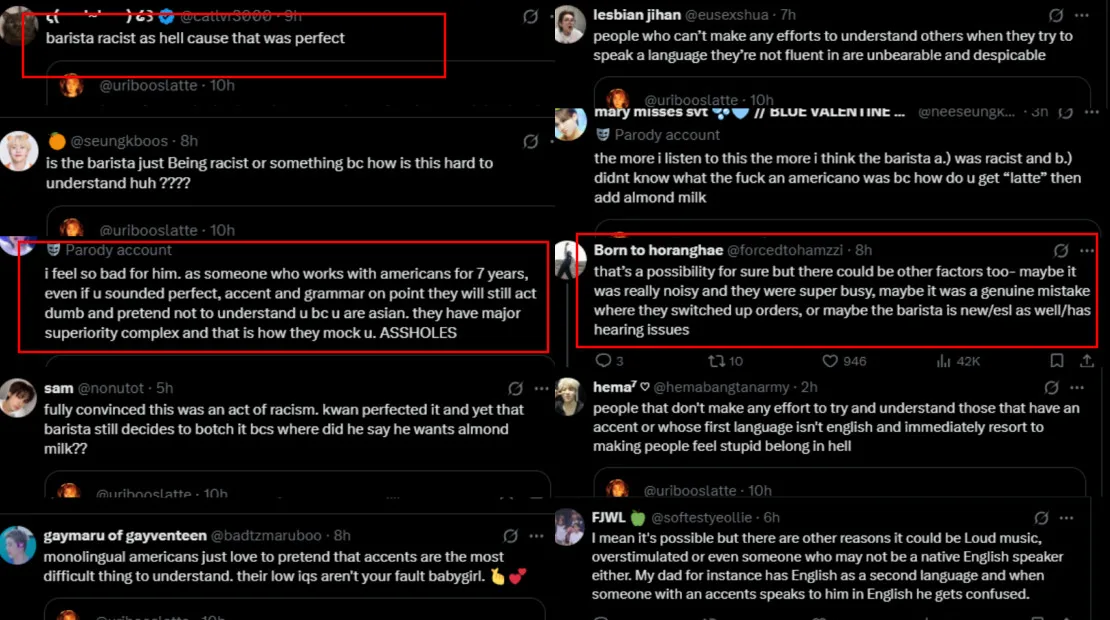Bookmark the Born to horanghae tweet
The width and height of the screenshot is (1110, 620).
point(1056,361)
